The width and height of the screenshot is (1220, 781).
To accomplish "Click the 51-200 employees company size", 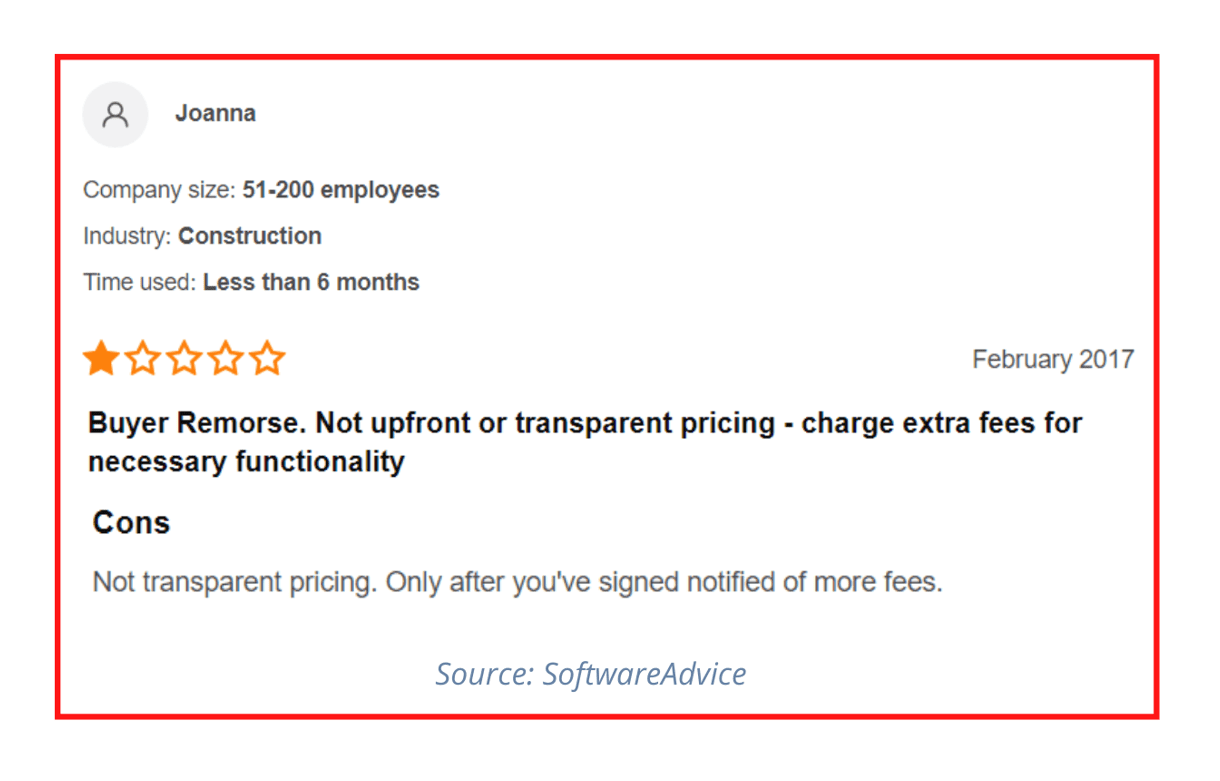I will point(341,190).
